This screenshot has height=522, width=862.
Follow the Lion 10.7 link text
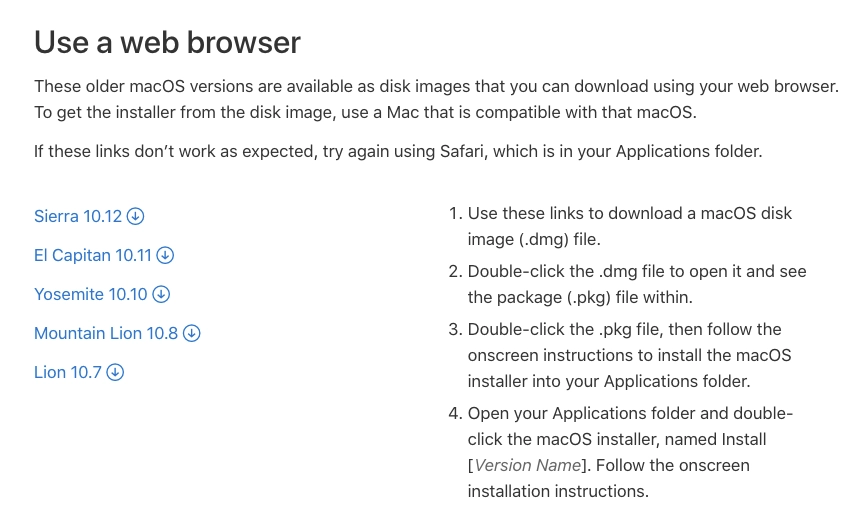tap(67, 372)
